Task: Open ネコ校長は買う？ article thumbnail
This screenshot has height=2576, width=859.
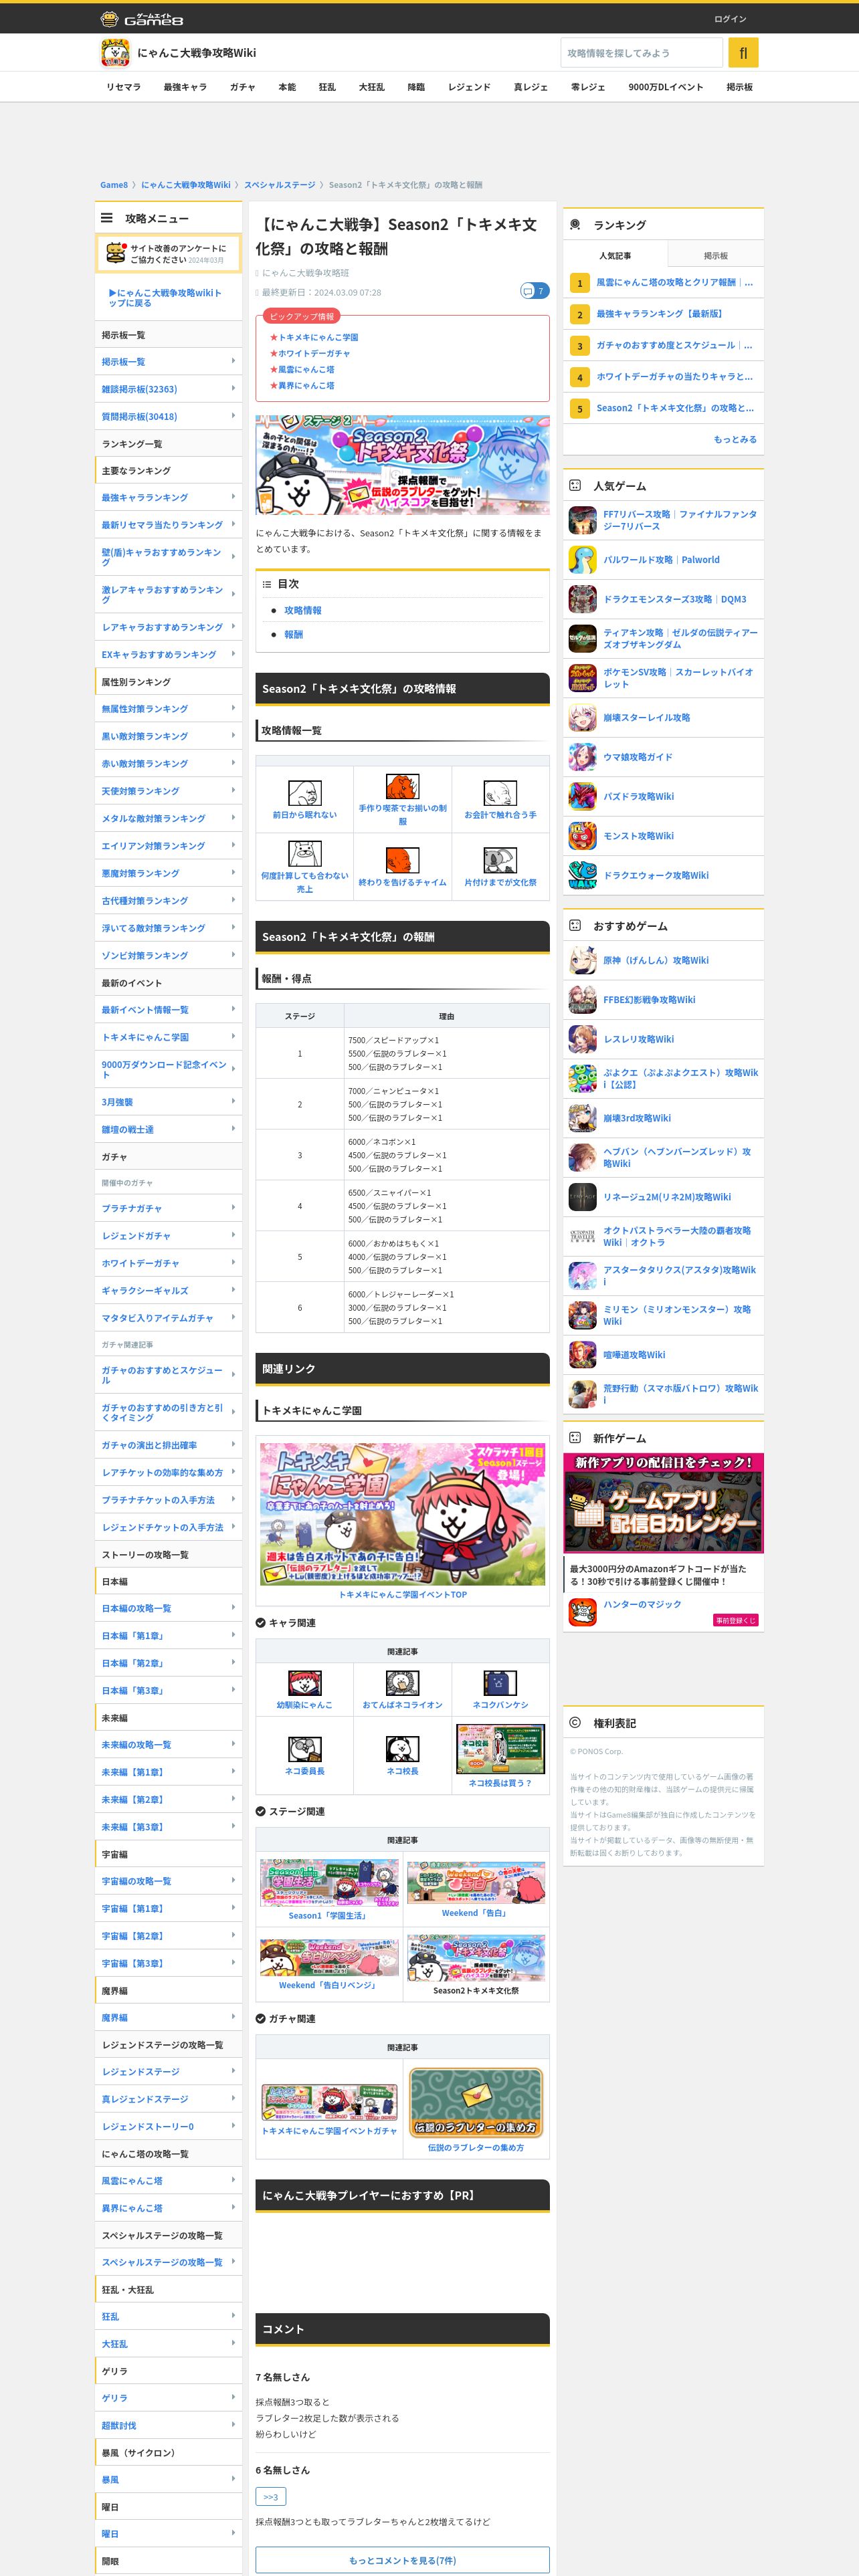Action: point(500,1749)
